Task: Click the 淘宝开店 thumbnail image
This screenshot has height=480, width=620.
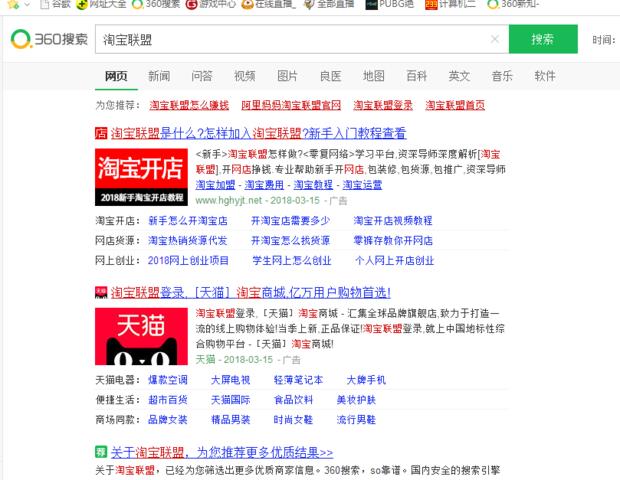Action: pyautogui.click(x=141, y=177)
